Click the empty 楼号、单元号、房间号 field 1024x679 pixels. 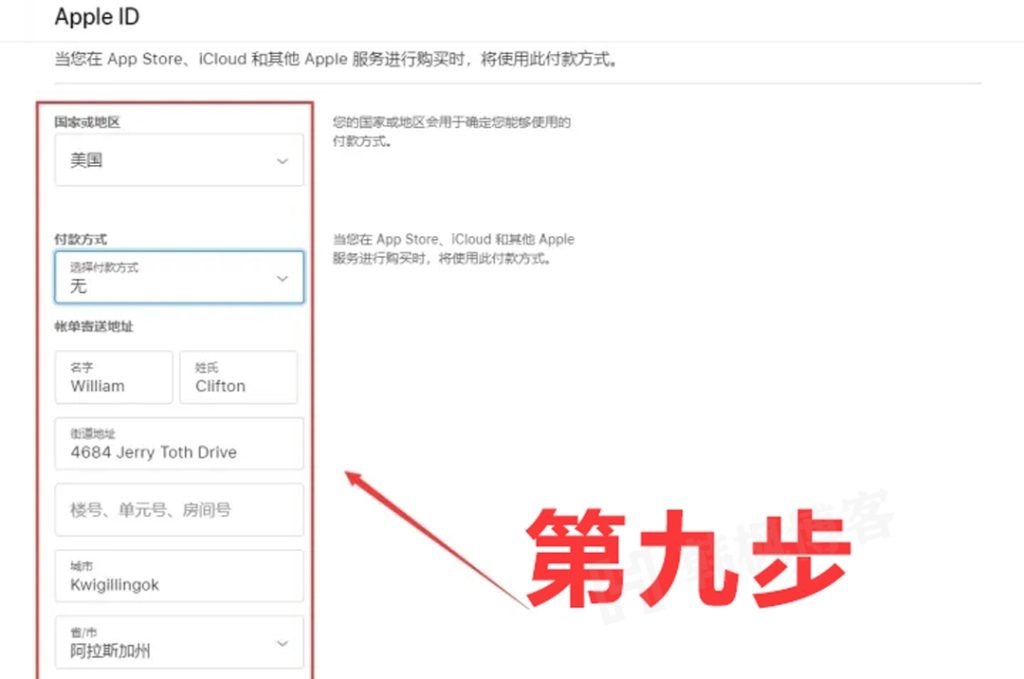[178, 510]
